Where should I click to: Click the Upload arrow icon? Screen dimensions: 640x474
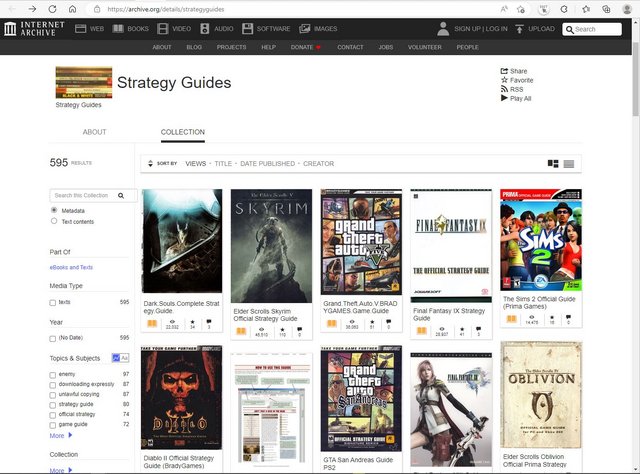[x=519, y=29]
